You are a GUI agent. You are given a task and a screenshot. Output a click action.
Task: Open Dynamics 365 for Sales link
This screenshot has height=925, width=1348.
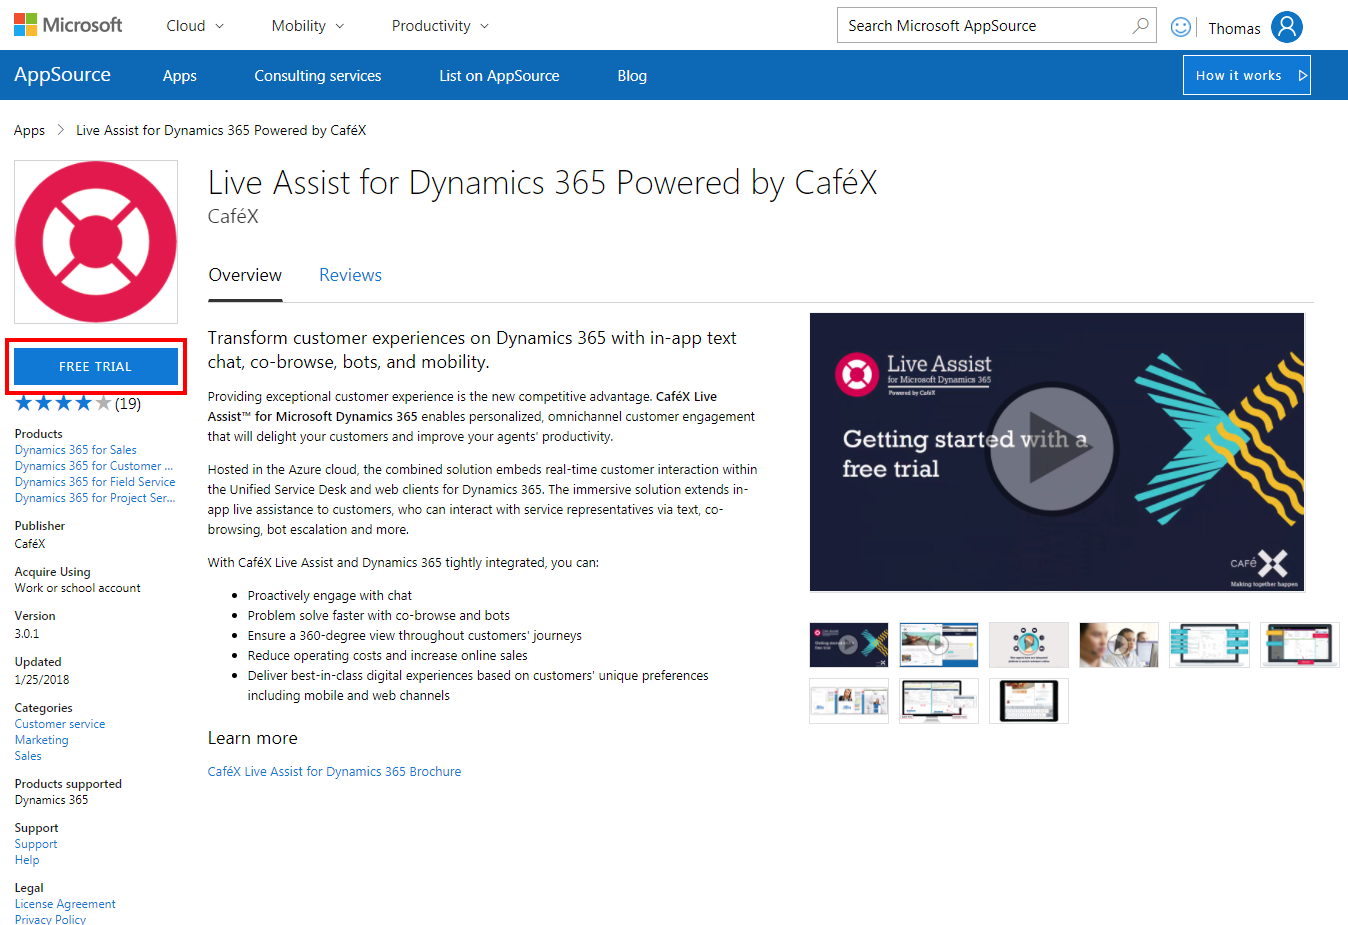pos(76,450)
